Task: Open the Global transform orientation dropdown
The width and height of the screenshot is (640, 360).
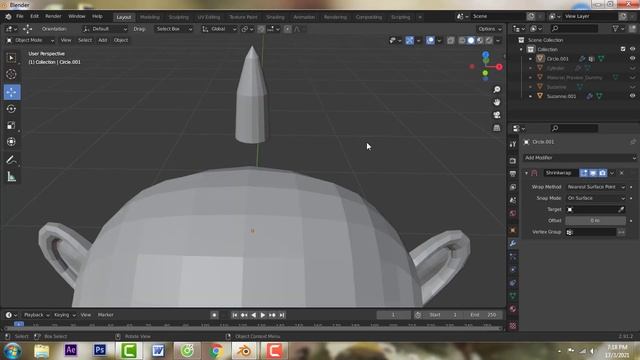Action: [x=219, y=29]
